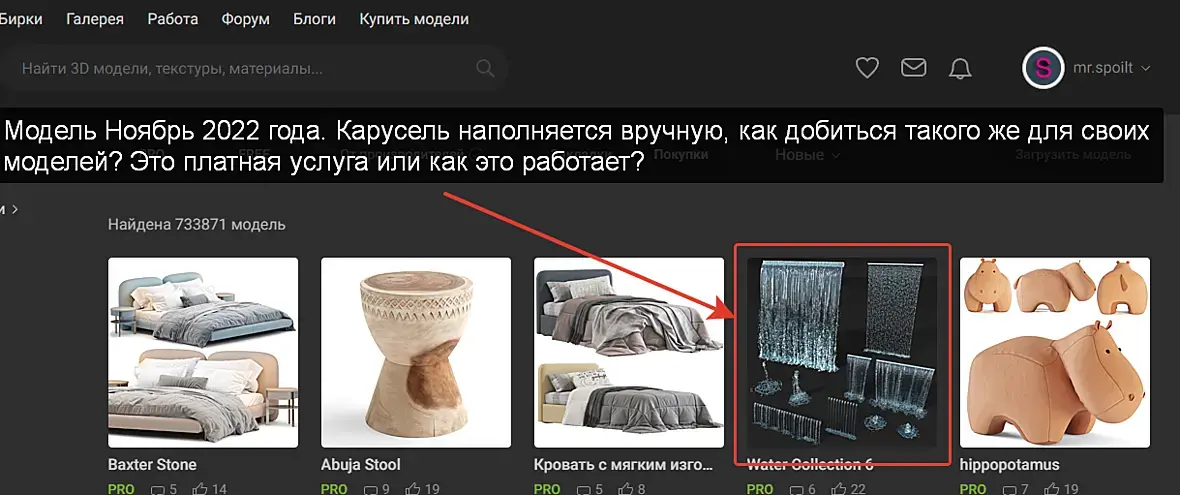Open the Water Collection 6 thumbnail
Viewport: 1180px width, 495px height.
point(842,353)
